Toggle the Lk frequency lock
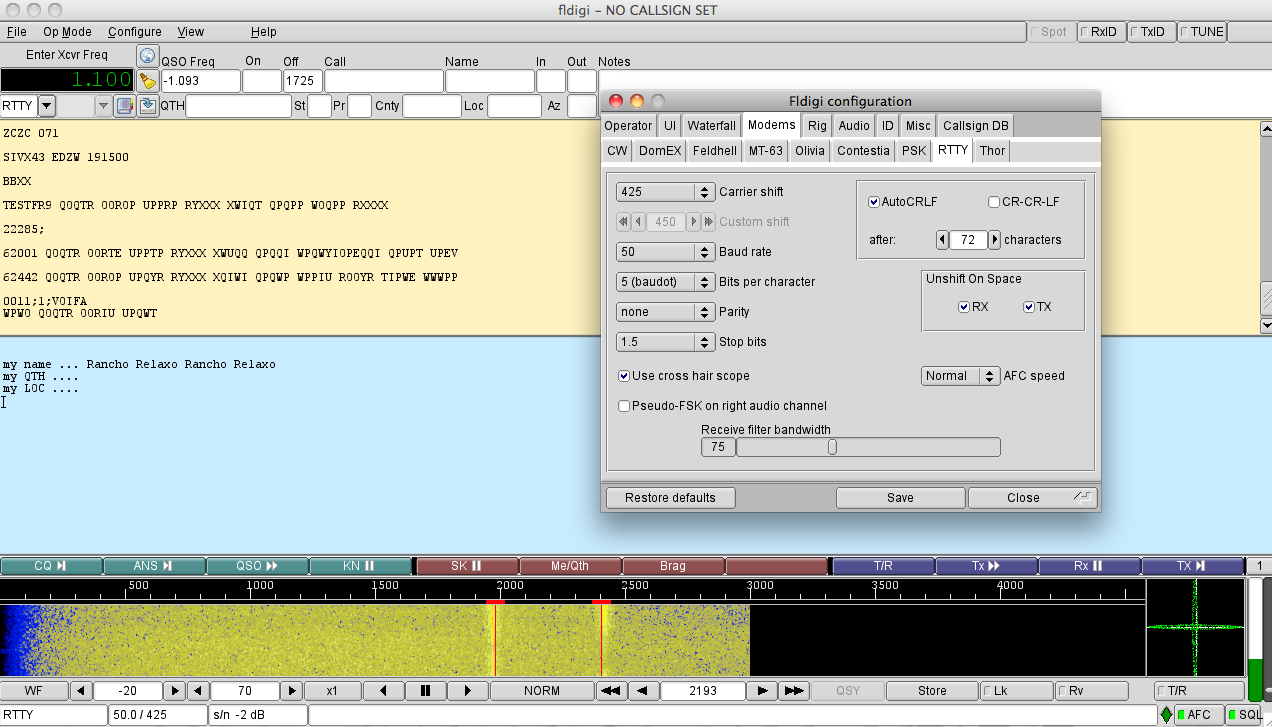Viewport: 1272px width, 727px height. coord(1015,691)
